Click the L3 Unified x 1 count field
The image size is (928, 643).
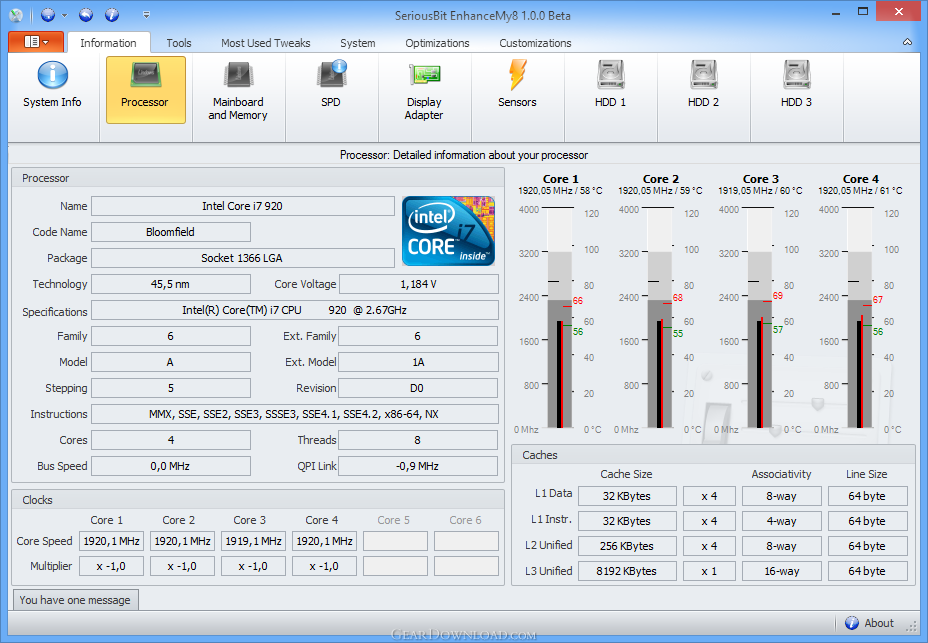(x=709, y=571)
